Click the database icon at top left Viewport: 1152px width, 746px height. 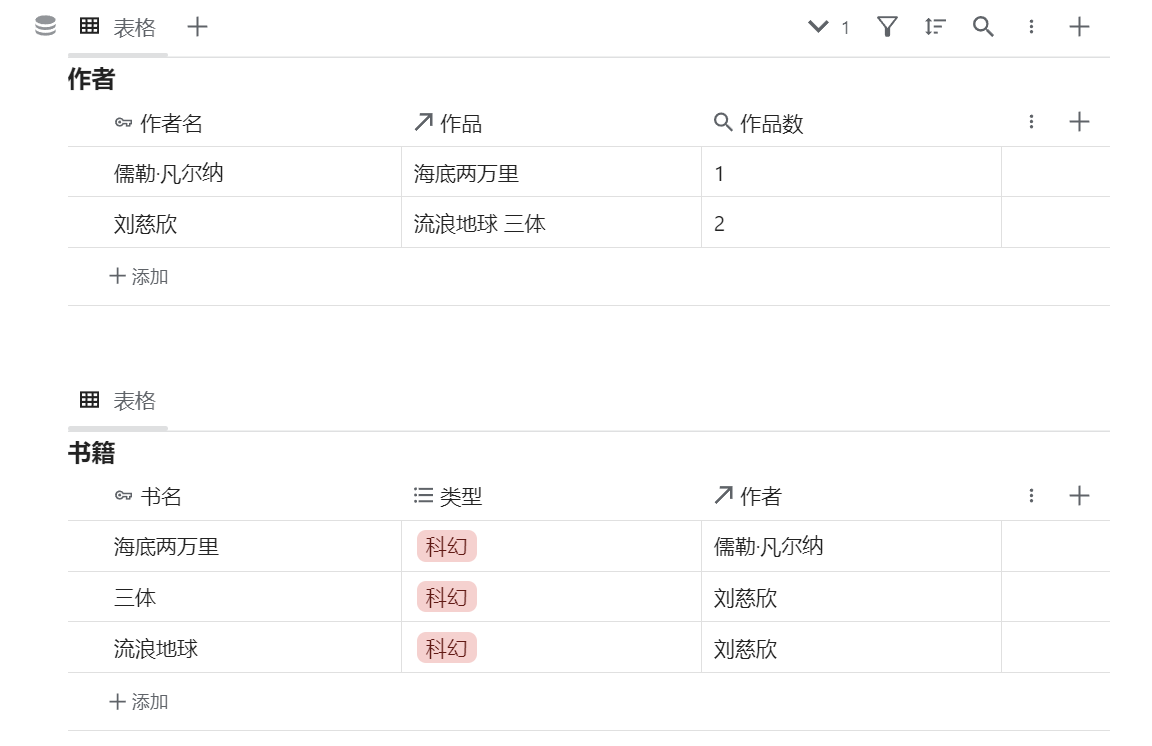point(45,27)
